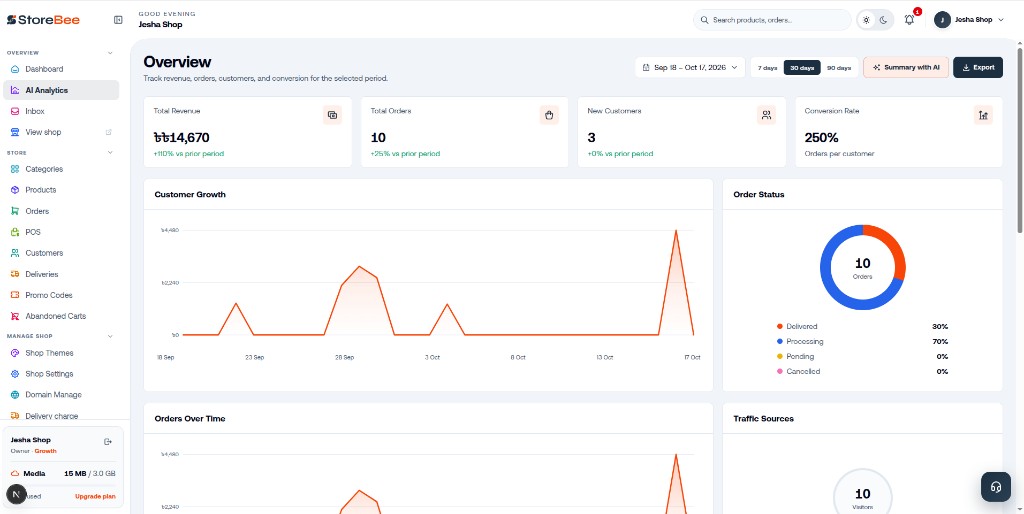Go to the Products page
The image size is (1024, 514).
point(61,190)
